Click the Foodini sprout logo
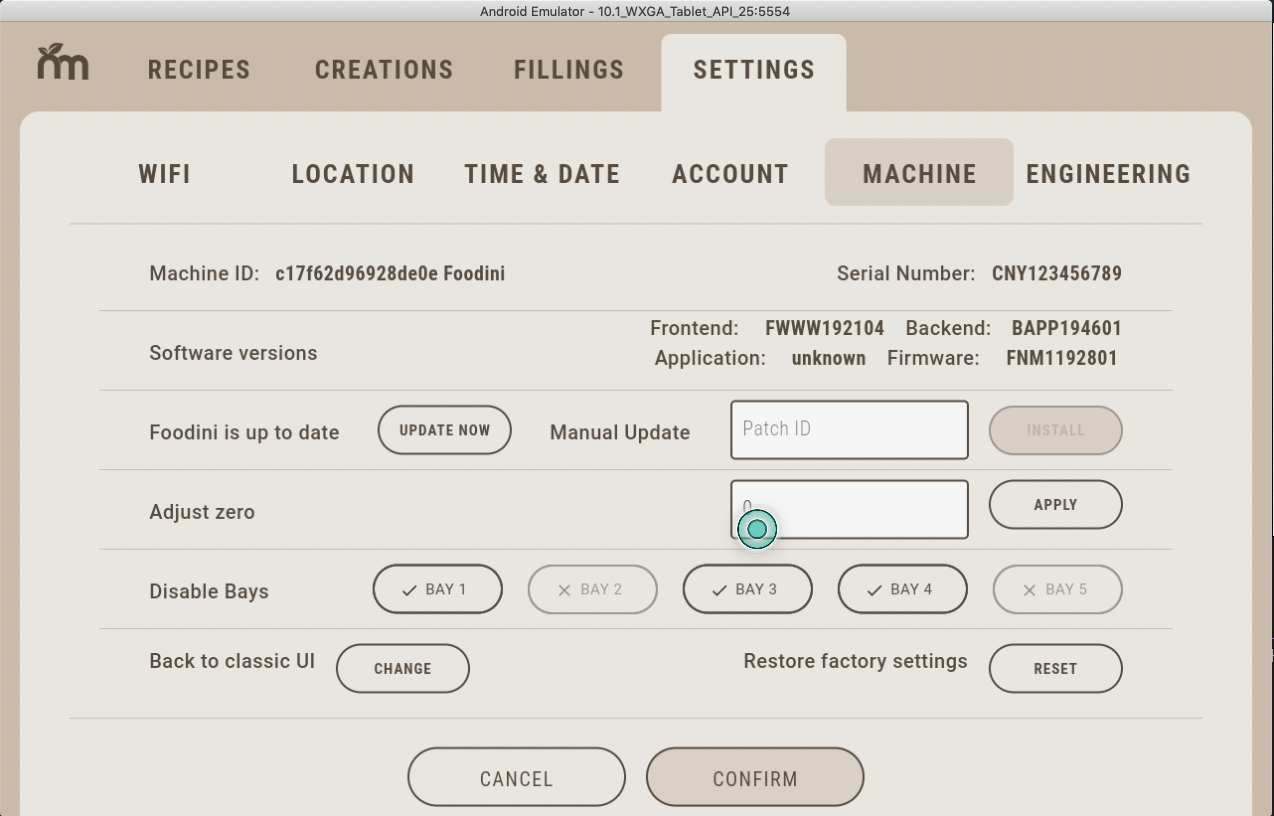Image resolution: width=1274 pixels, height=816 pixels. click(x=63, y=63)
